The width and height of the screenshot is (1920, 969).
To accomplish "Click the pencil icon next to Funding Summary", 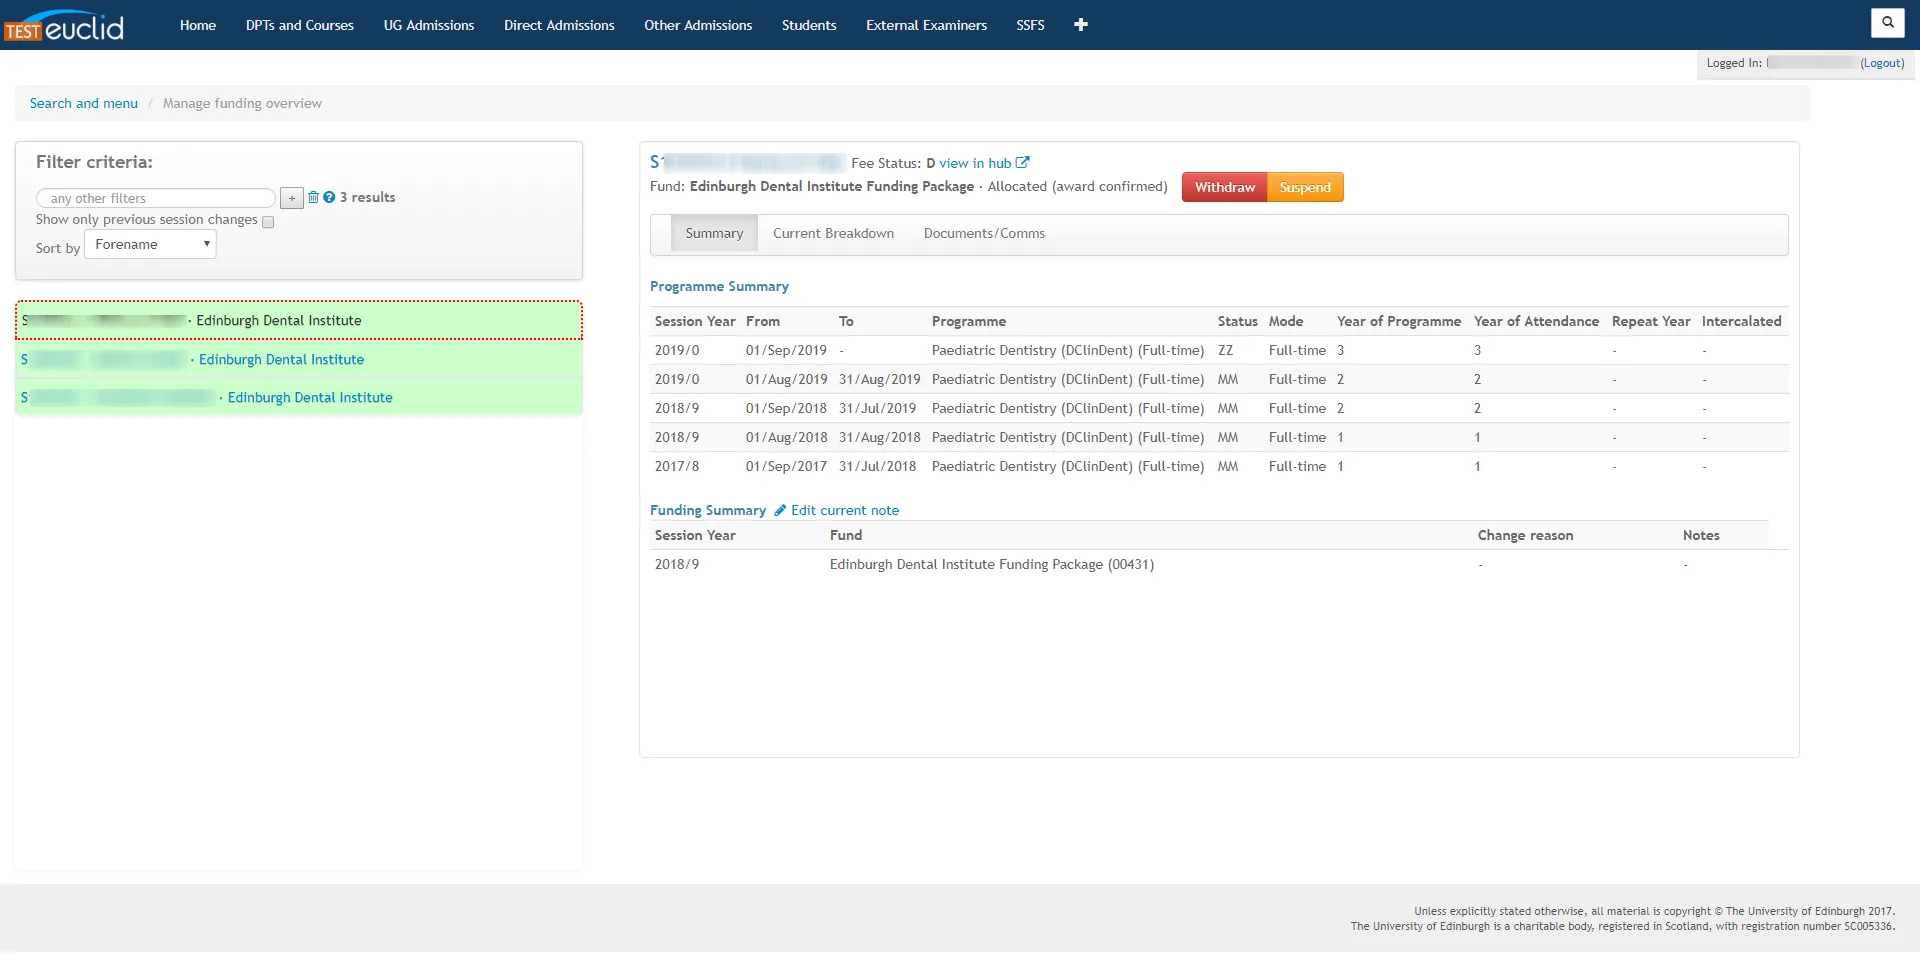I will click(x=780, y=511).
